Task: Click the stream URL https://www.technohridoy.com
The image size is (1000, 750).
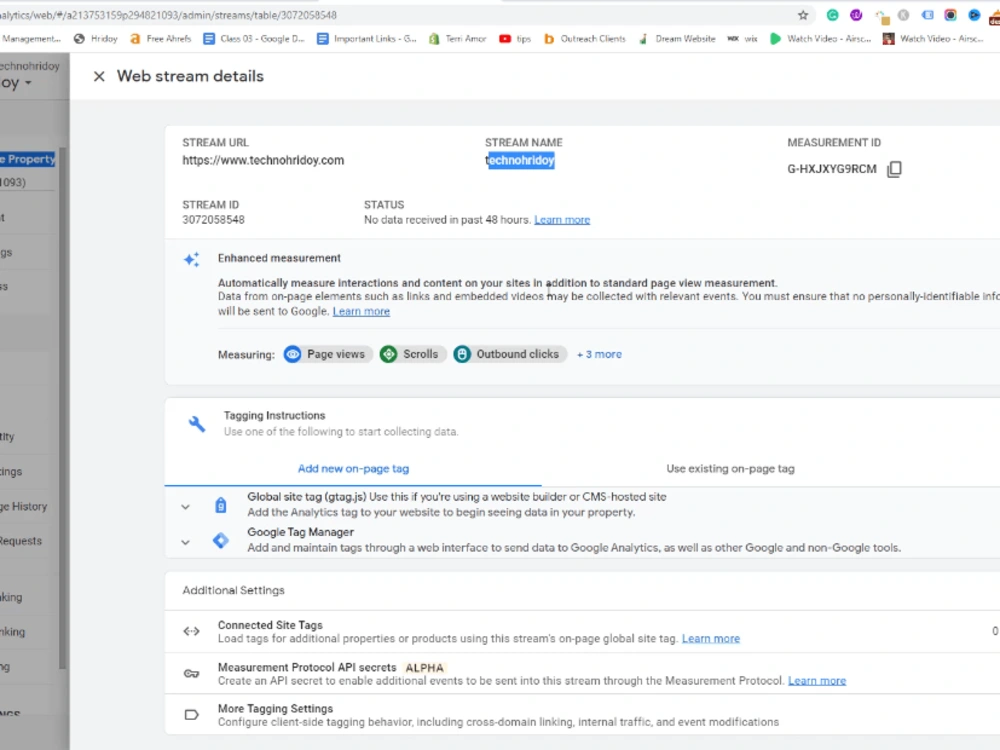Action: point(263,160)
